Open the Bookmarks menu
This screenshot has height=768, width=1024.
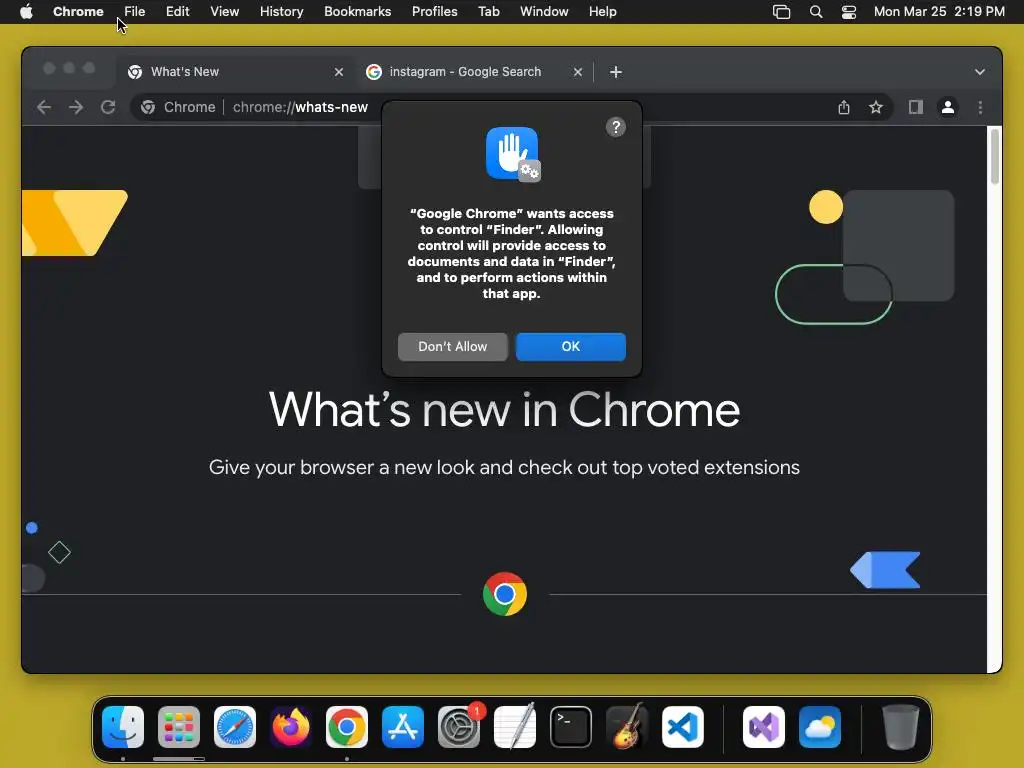point(358,12)
